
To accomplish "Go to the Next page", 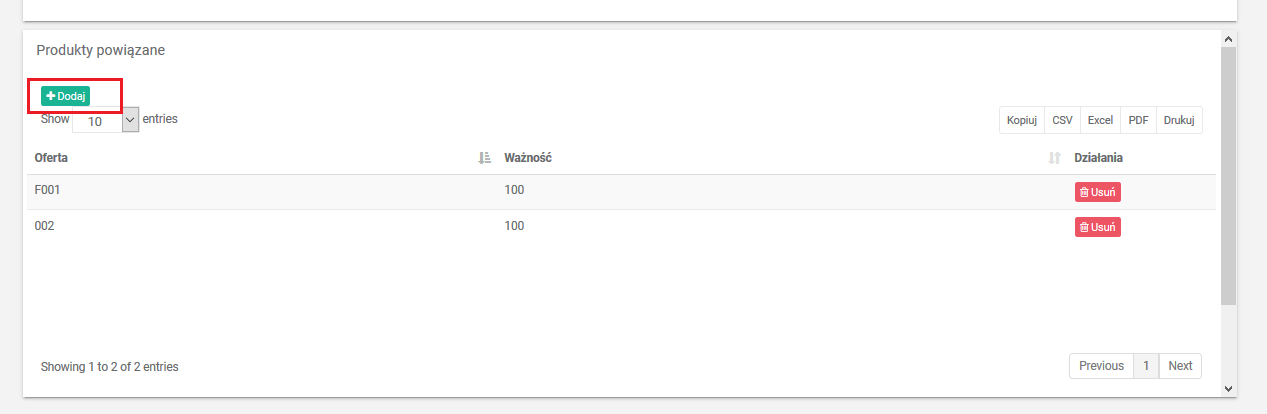I will pos(1180,366).
